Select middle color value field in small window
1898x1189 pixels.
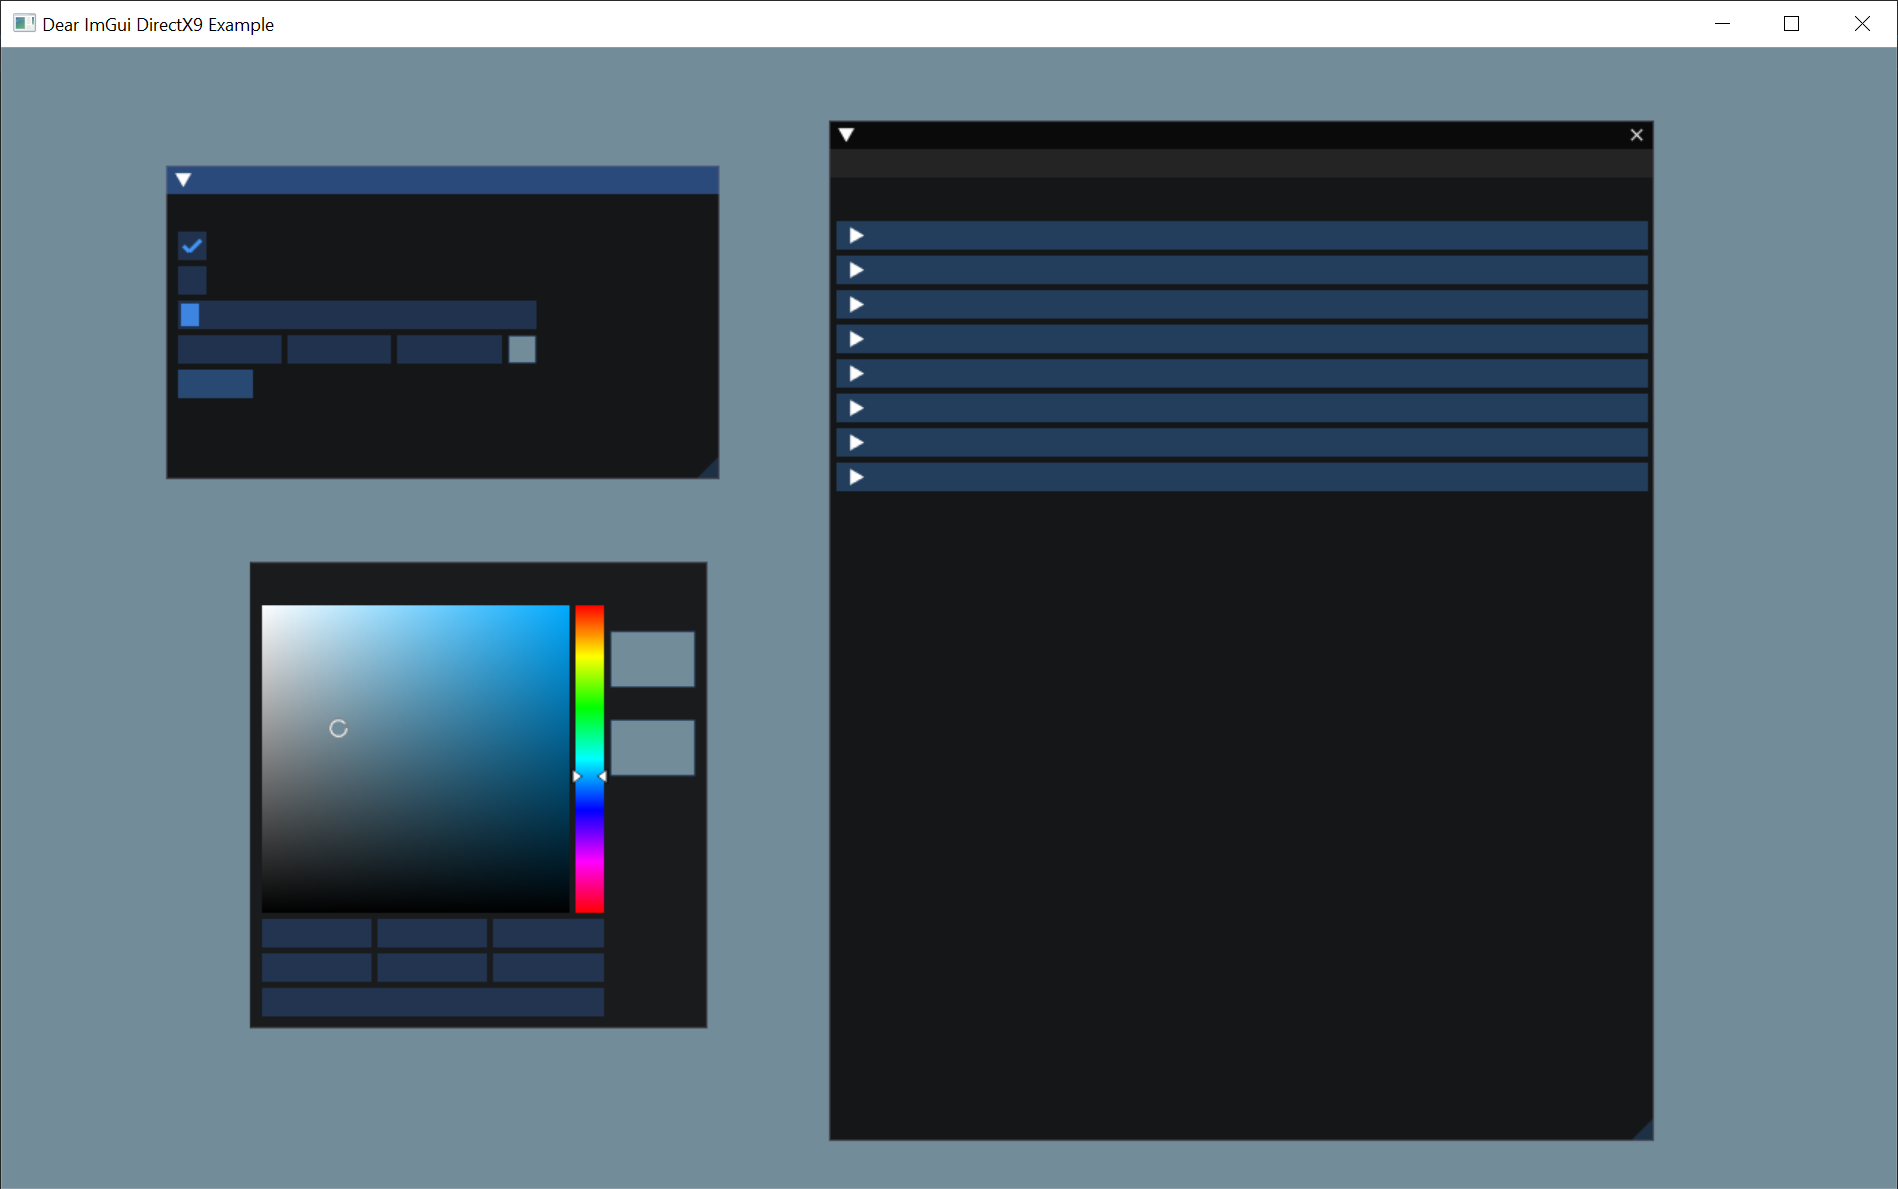click(x=339, y=349)
